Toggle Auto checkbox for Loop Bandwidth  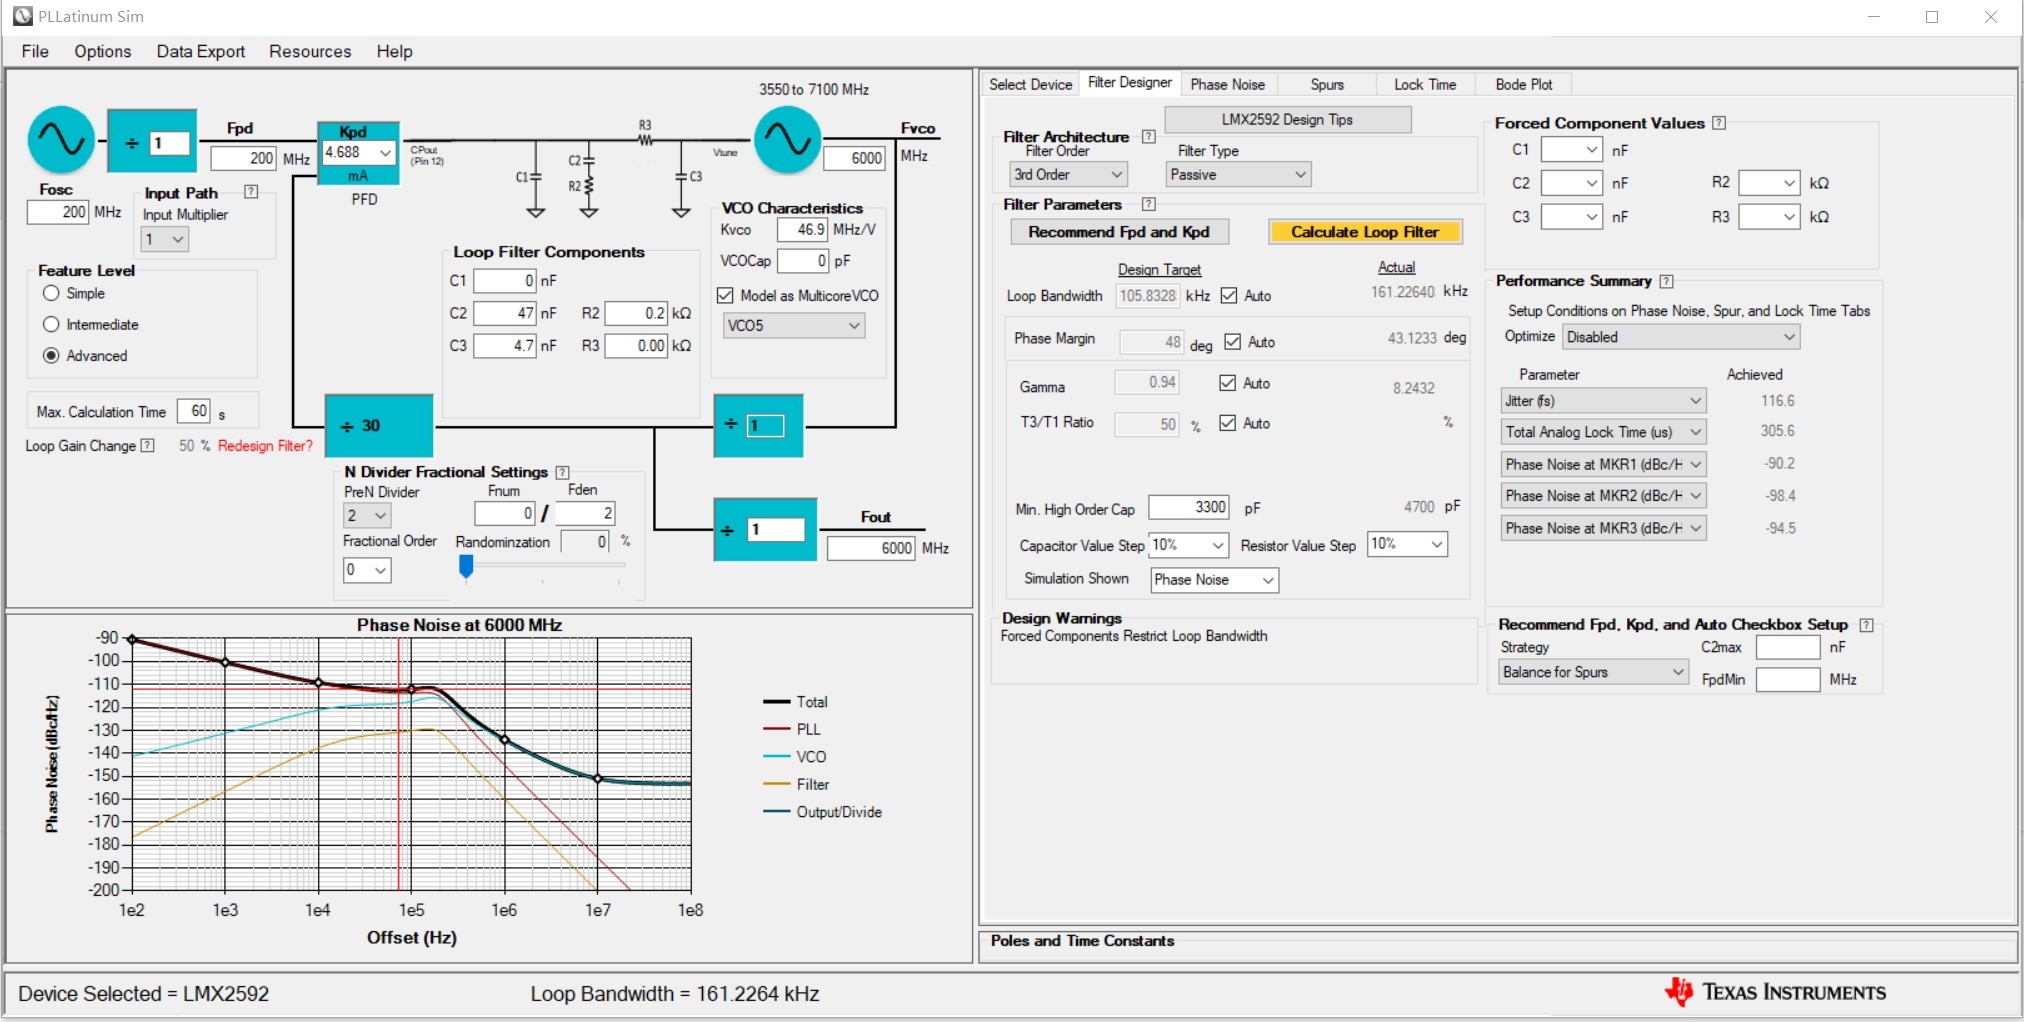(x=1229, y=296)
